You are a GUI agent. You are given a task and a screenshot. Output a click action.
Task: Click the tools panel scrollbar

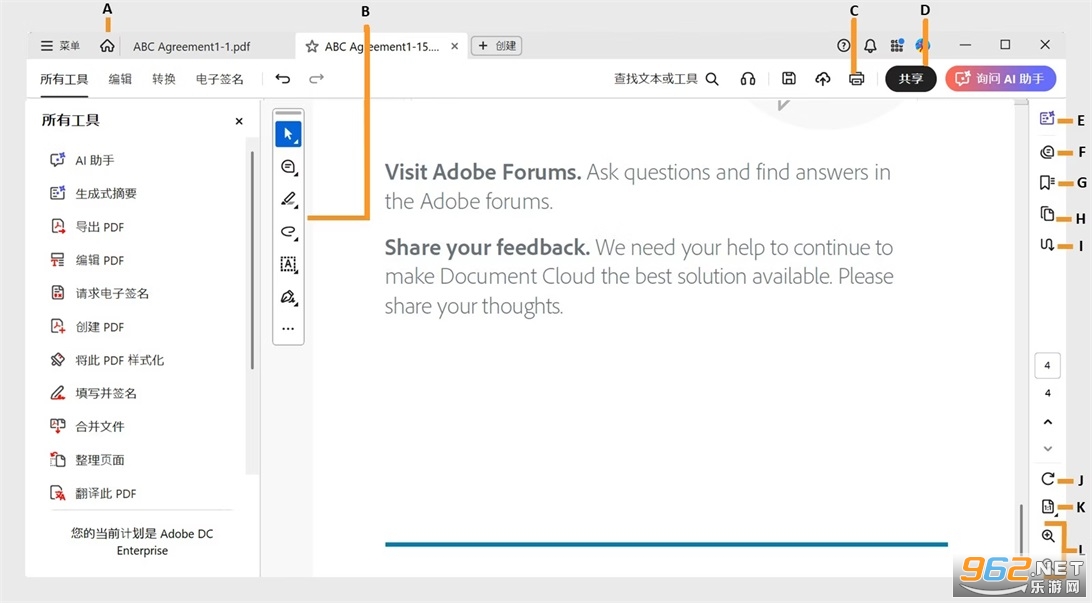[252, 260]
